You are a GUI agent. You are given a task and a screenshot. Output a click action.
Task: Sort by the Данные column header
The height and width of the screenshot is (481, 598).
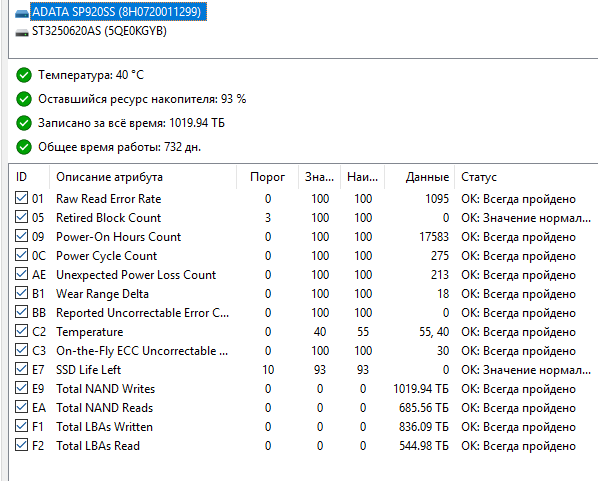click(420, 177)
